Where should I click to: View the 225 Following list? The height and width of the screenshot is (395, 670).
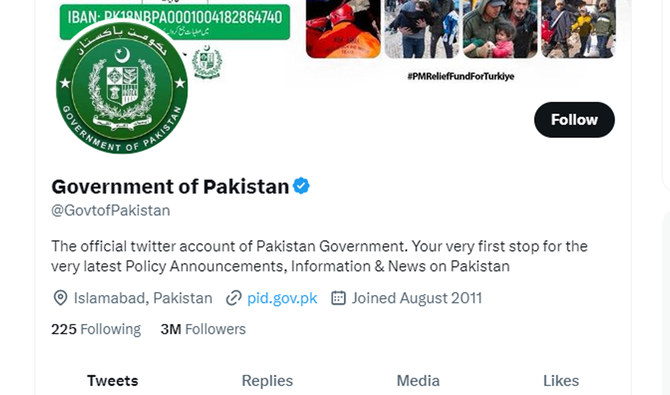tap(96, 329)
